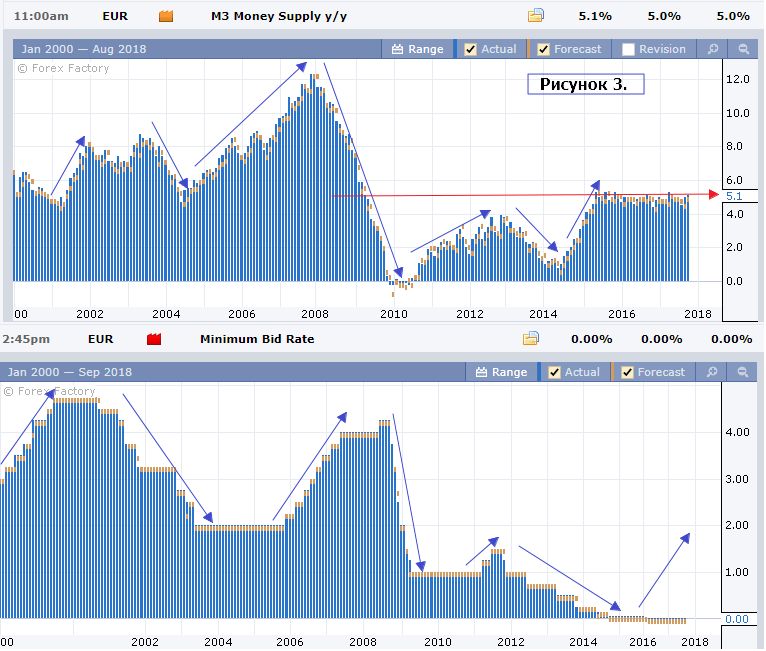Image resolution: width=766 pixels, height=651 pixels.
Task: Open Range selector on Minimum Bid Rate chart
Action: [x=500, y=372]
